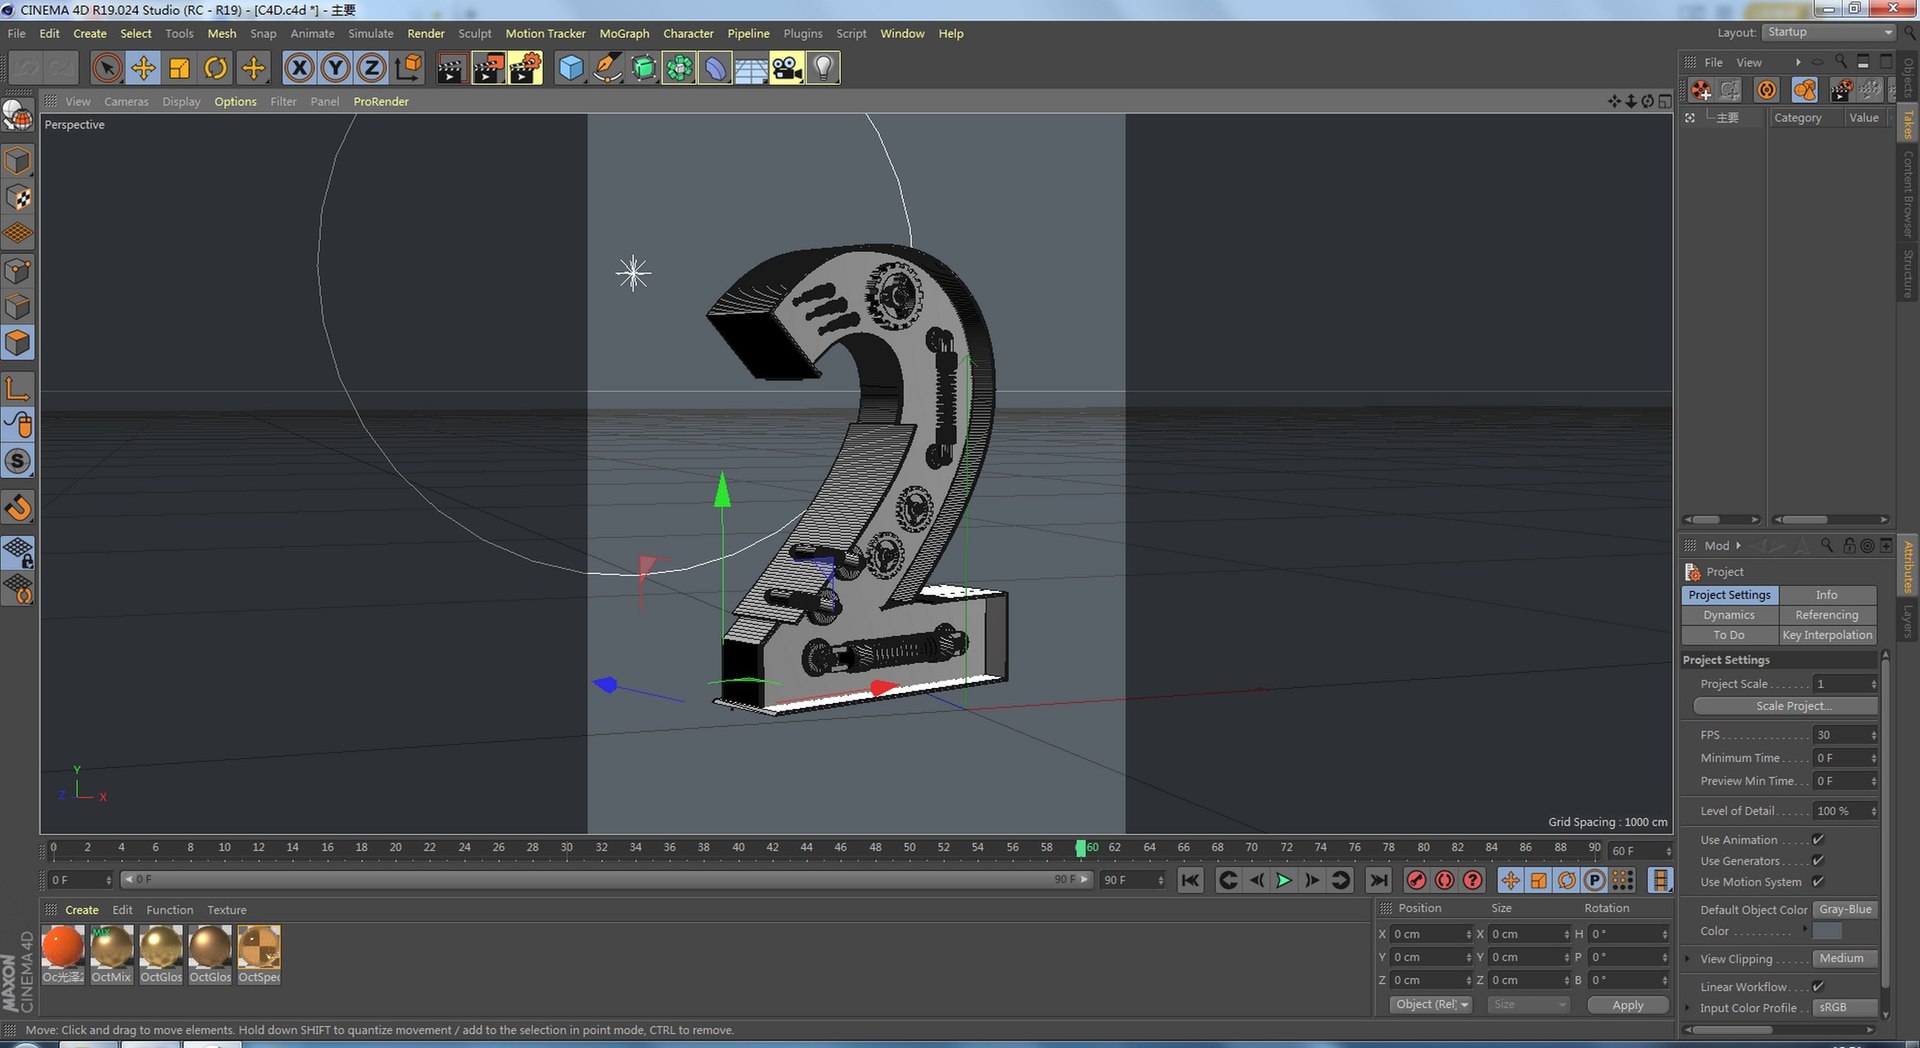This screenshot has width=1920, height=1048.
Task: Play the animation forwards
Action: 1284,880
